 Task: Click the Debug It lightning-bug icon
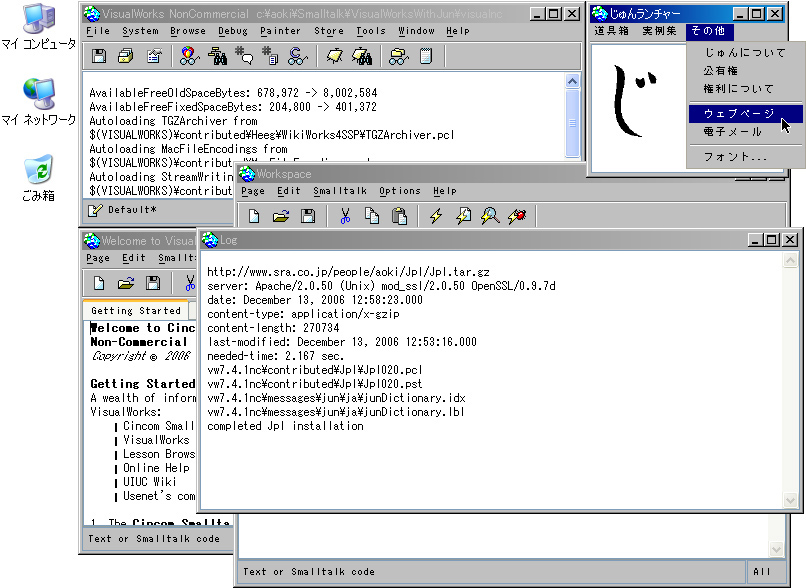(517, 216)
